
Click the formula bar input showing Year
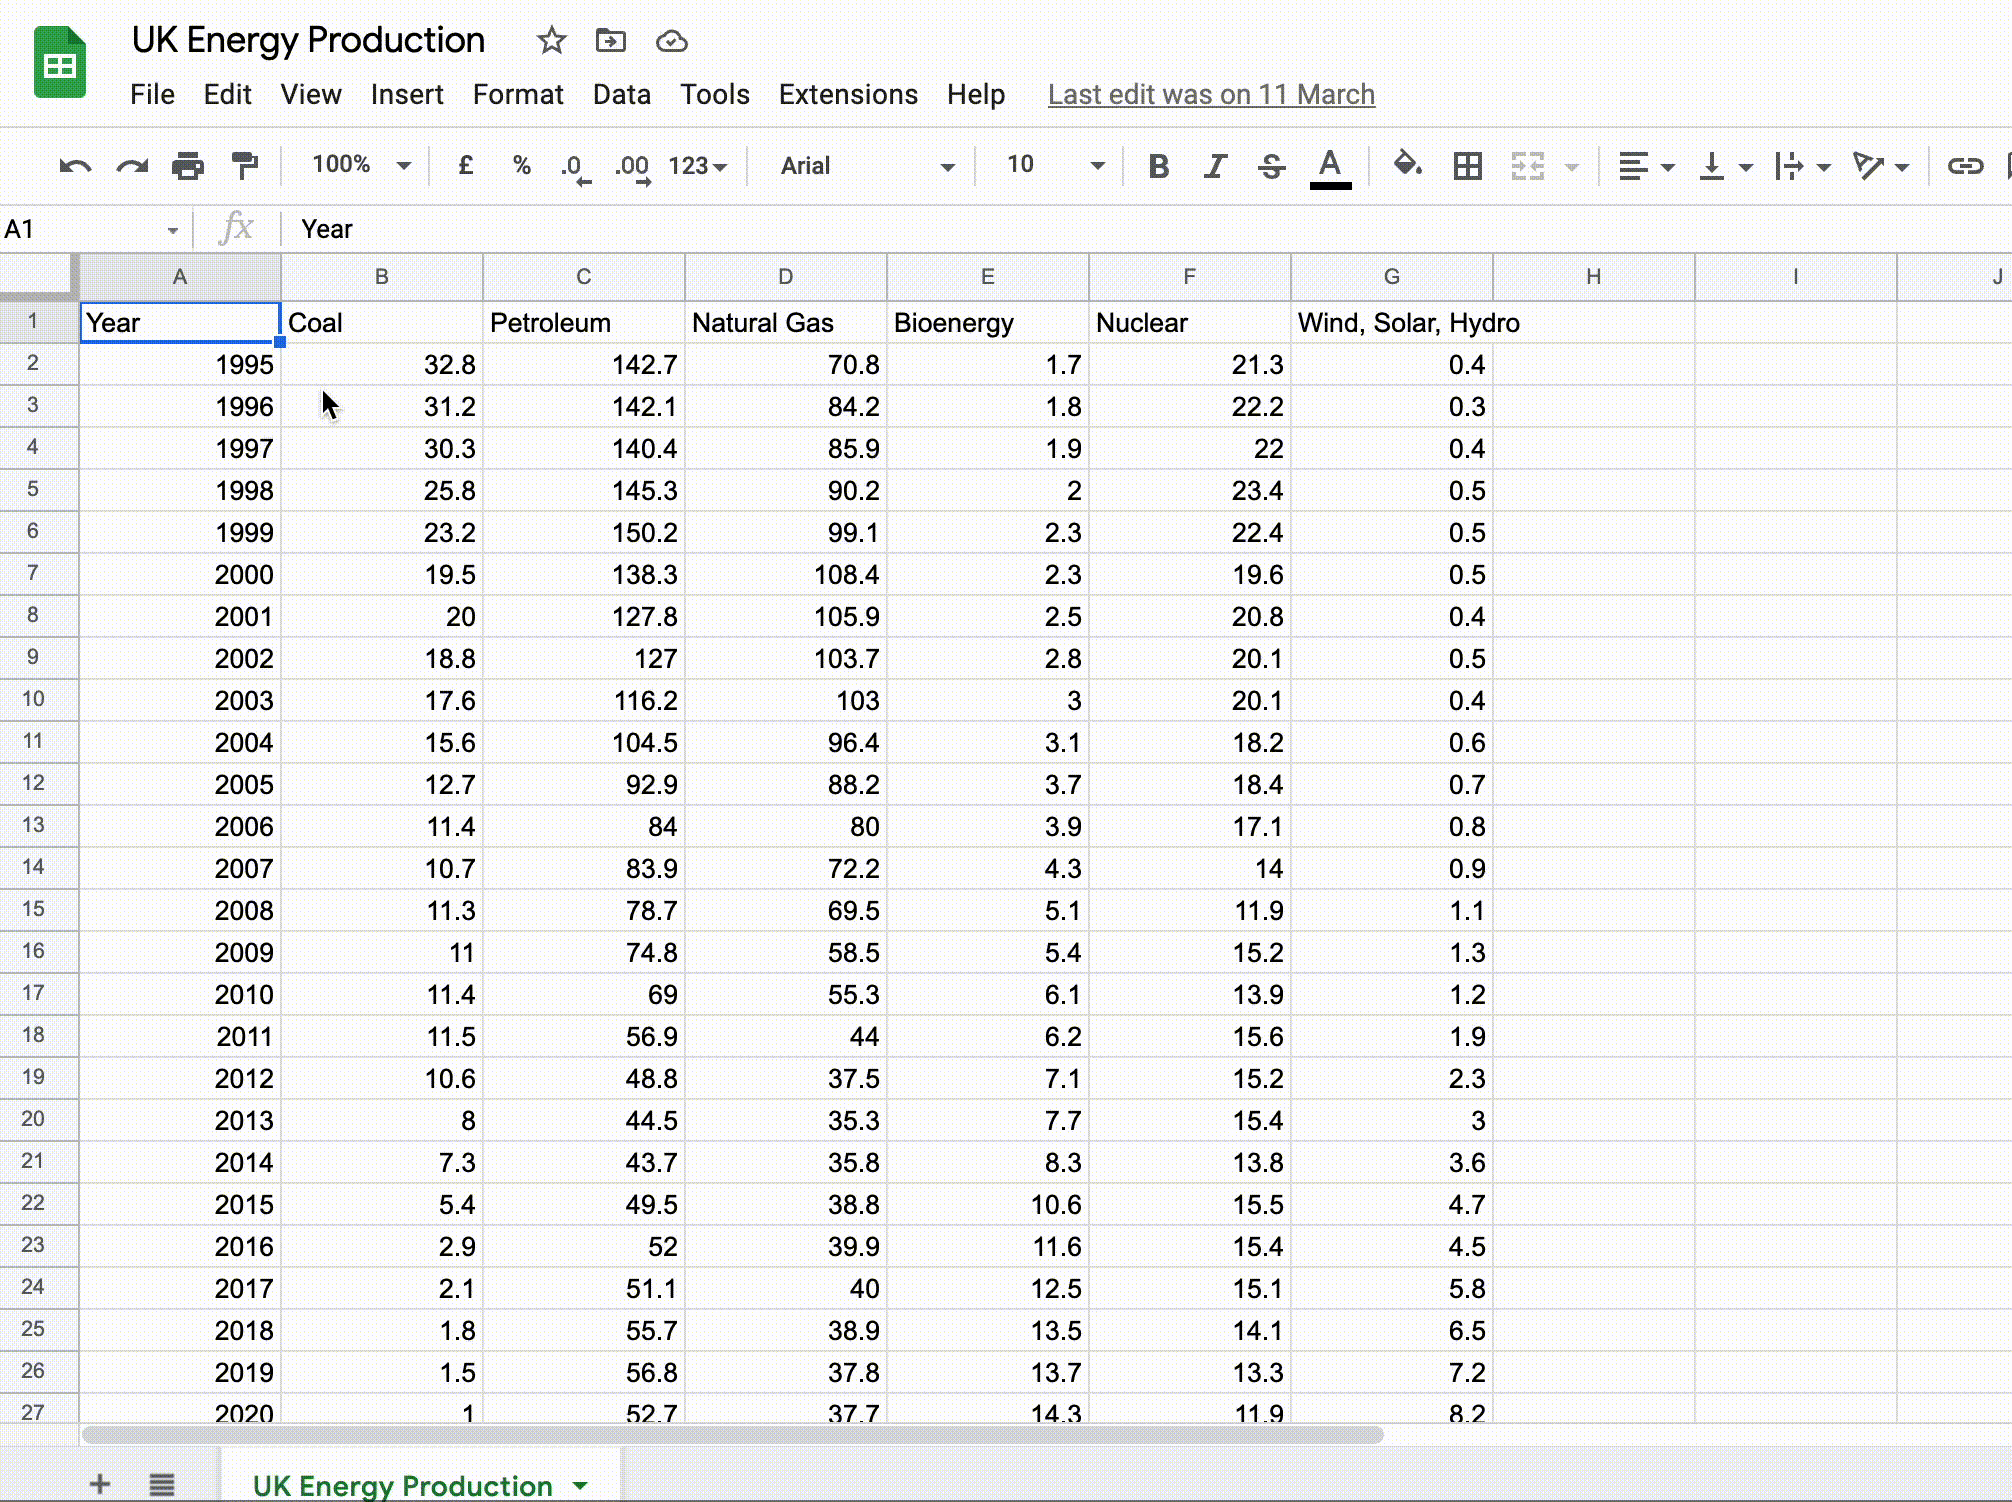pos(1000,229)
